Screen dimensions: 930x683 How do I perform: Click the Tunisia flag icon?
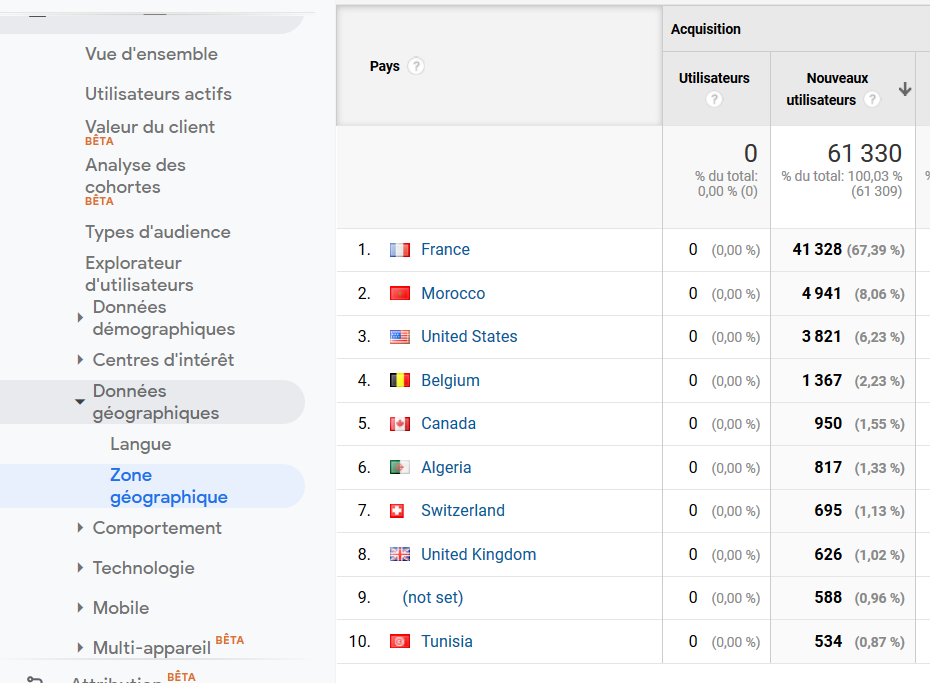pyautogui.click(x=399, y=642)
